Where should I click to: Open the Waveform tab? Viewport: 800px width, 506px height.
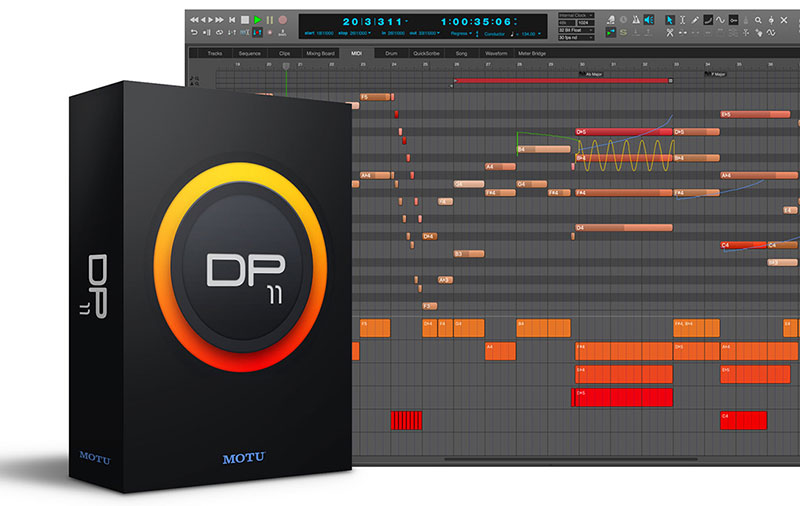(496, 53)
